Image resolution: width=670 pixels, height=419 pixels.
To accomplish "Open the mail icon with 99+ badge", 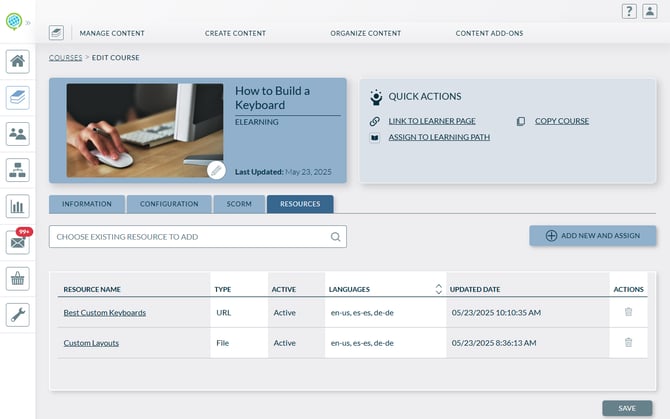I will (x=17, y=242).
